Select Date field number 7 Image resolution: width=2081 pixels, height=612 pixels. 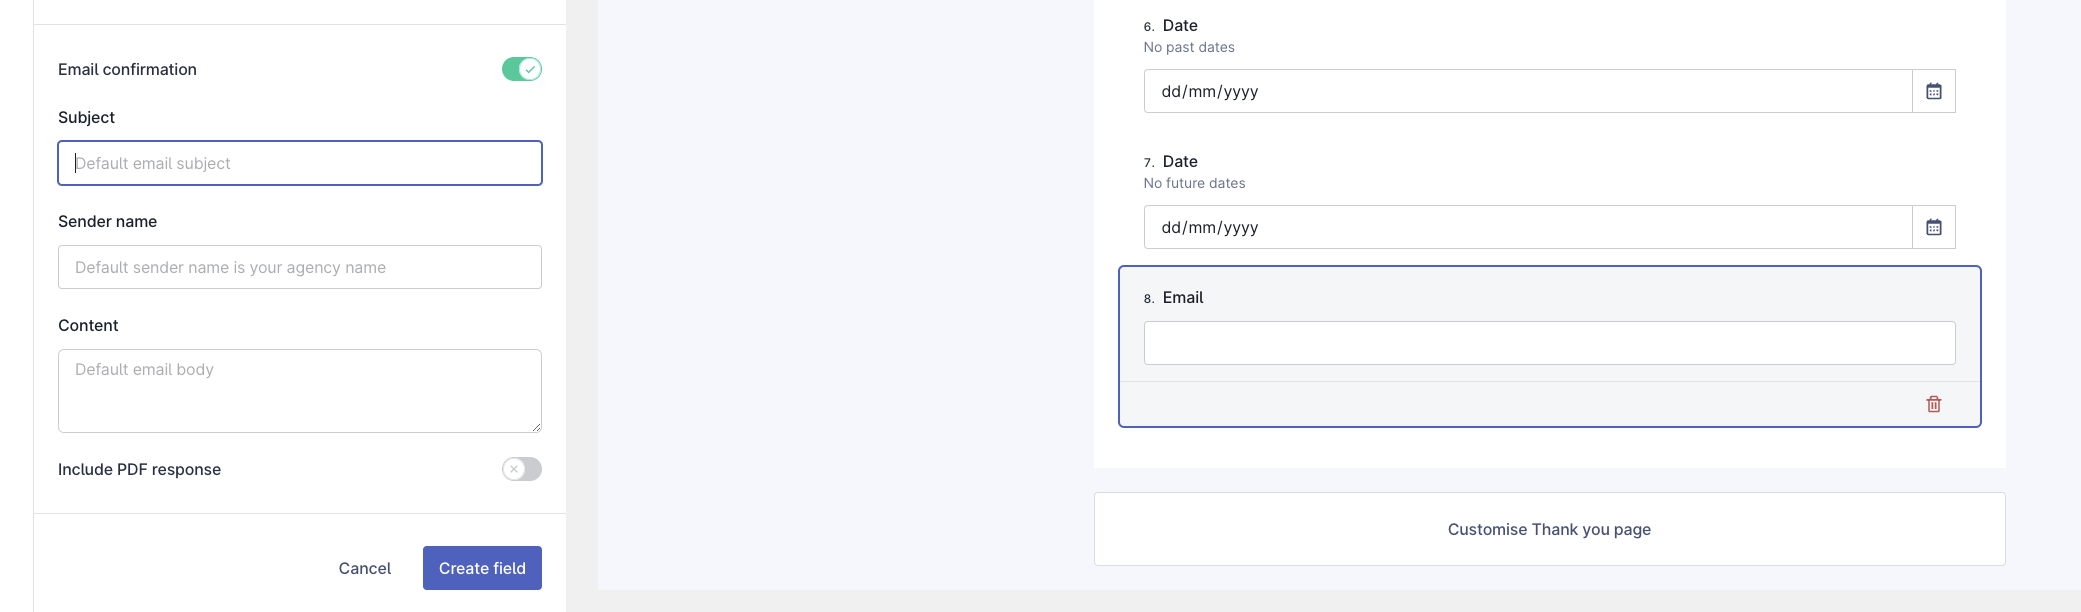coord(1180,161)
